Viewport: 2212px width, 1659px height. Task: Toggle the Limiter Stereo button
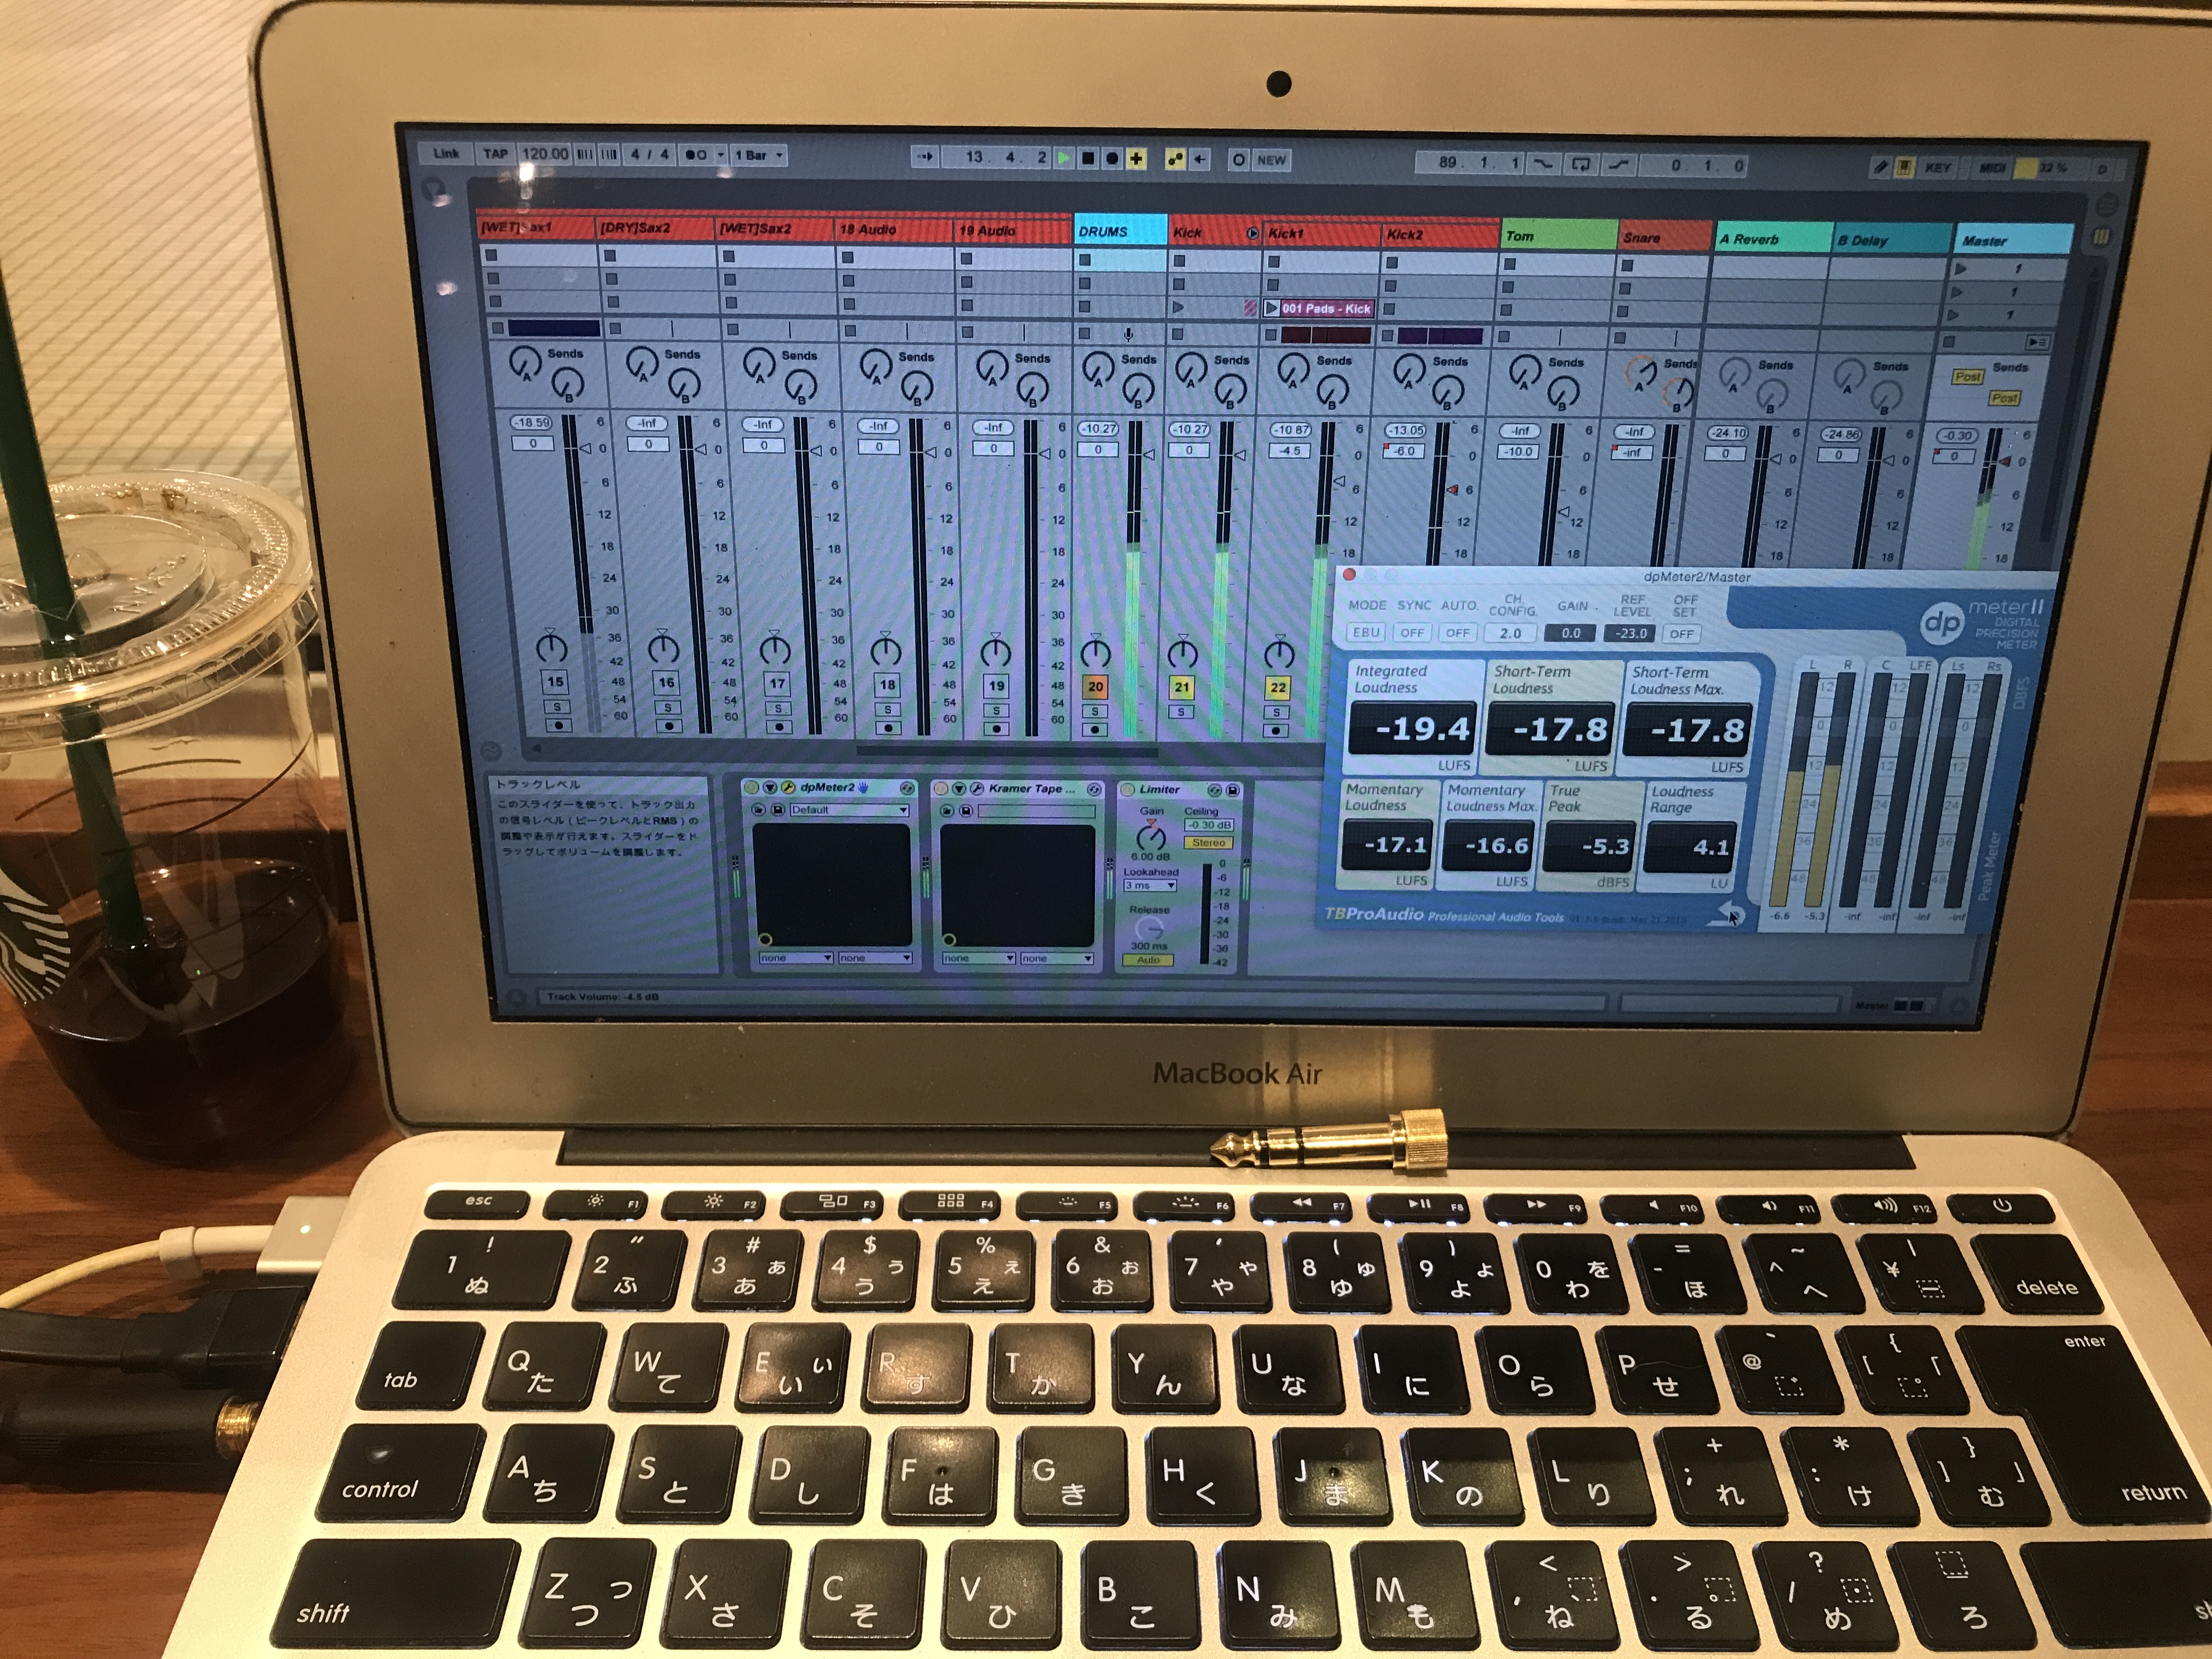(1208, 843)
